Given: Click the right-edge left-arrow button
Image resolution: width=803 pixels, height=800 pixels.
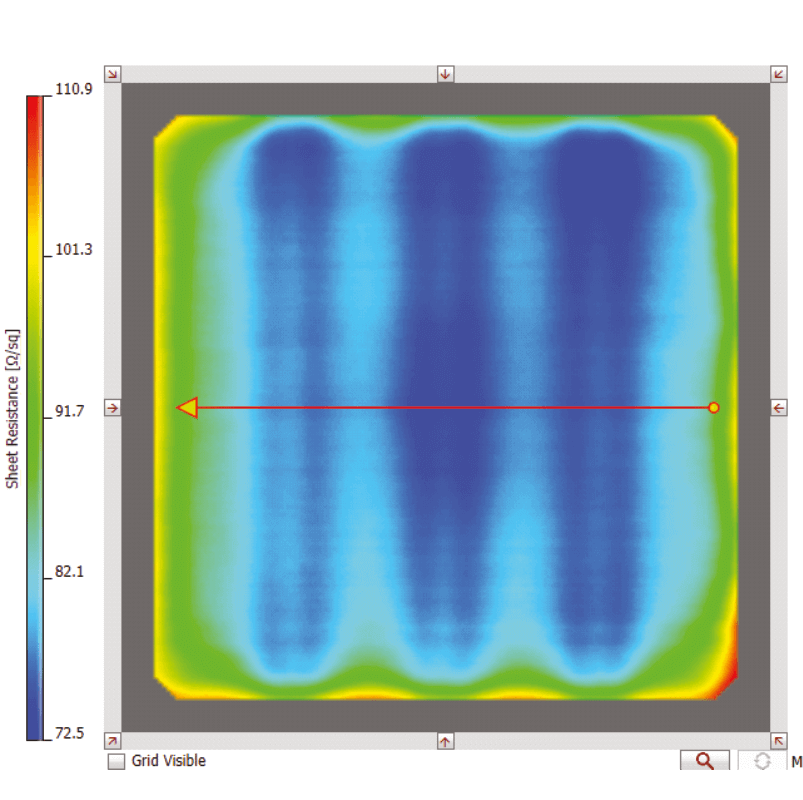Looking at the screenshot, I should tap(778, 407).
